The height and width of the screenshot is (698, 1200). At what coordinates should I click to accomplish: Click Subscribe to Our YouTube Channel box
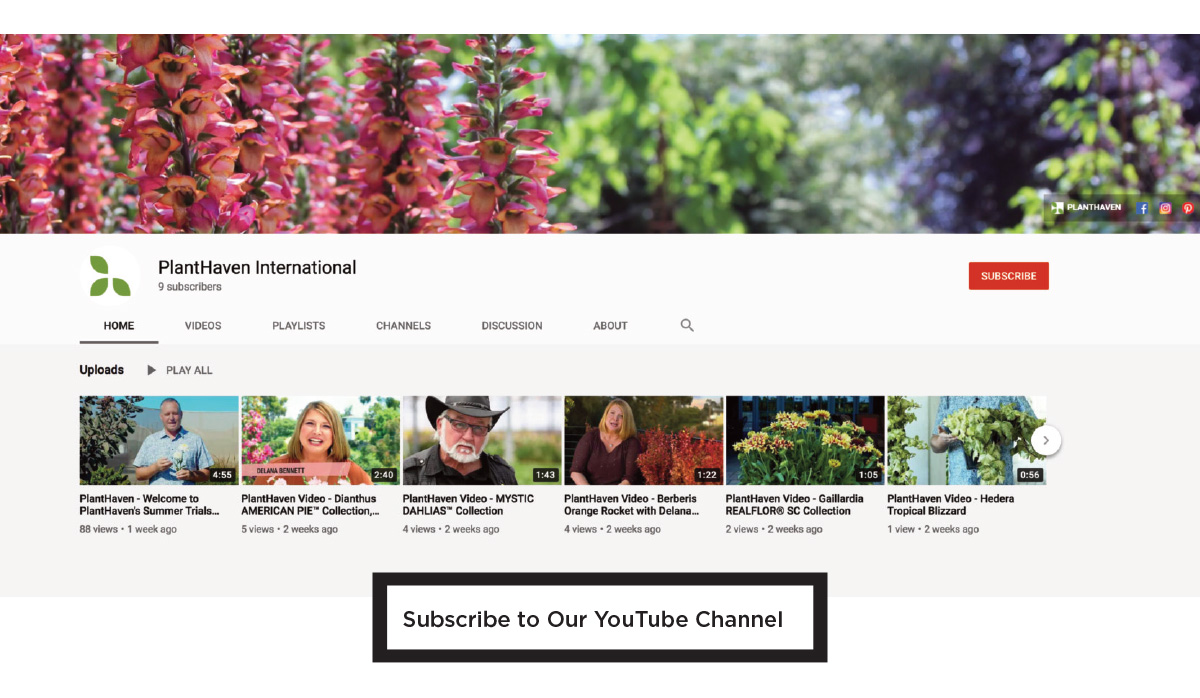(600, 618)
